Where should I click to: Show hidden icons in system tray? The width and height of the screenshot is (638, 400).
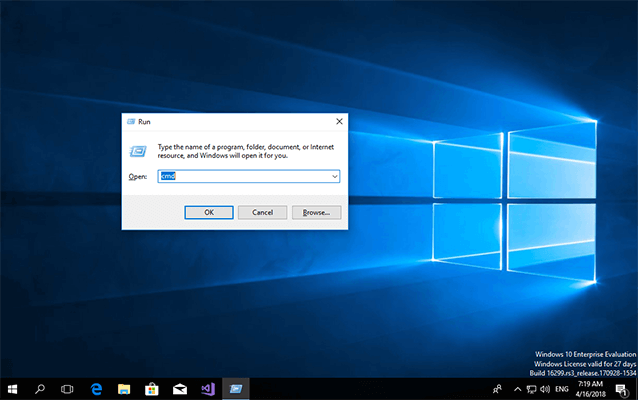coord(516,388)
